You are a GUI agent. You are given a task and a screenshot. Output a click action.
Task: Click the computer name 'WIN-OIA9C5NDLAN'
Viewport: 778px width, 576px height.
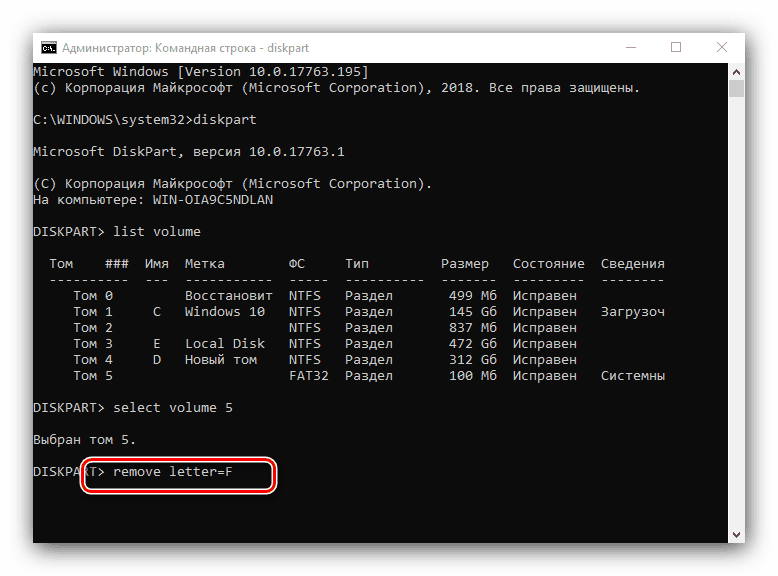pyautogui.click(x=213, y=200)
